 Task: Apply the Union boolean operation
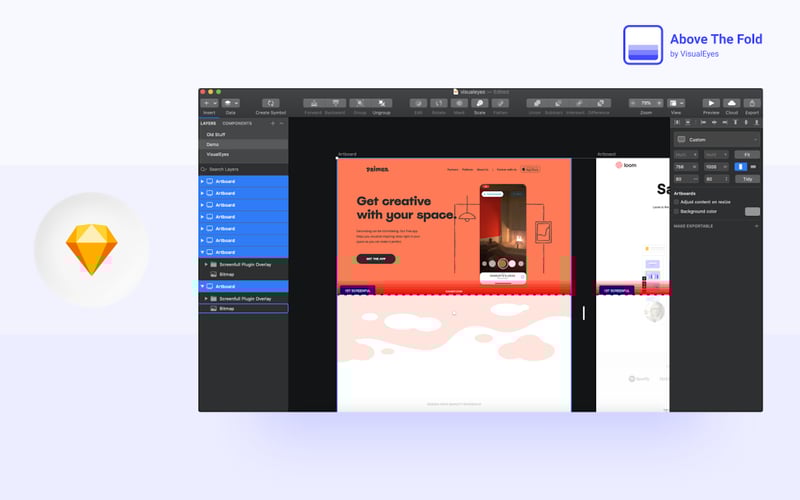click(x=537, y=103)
